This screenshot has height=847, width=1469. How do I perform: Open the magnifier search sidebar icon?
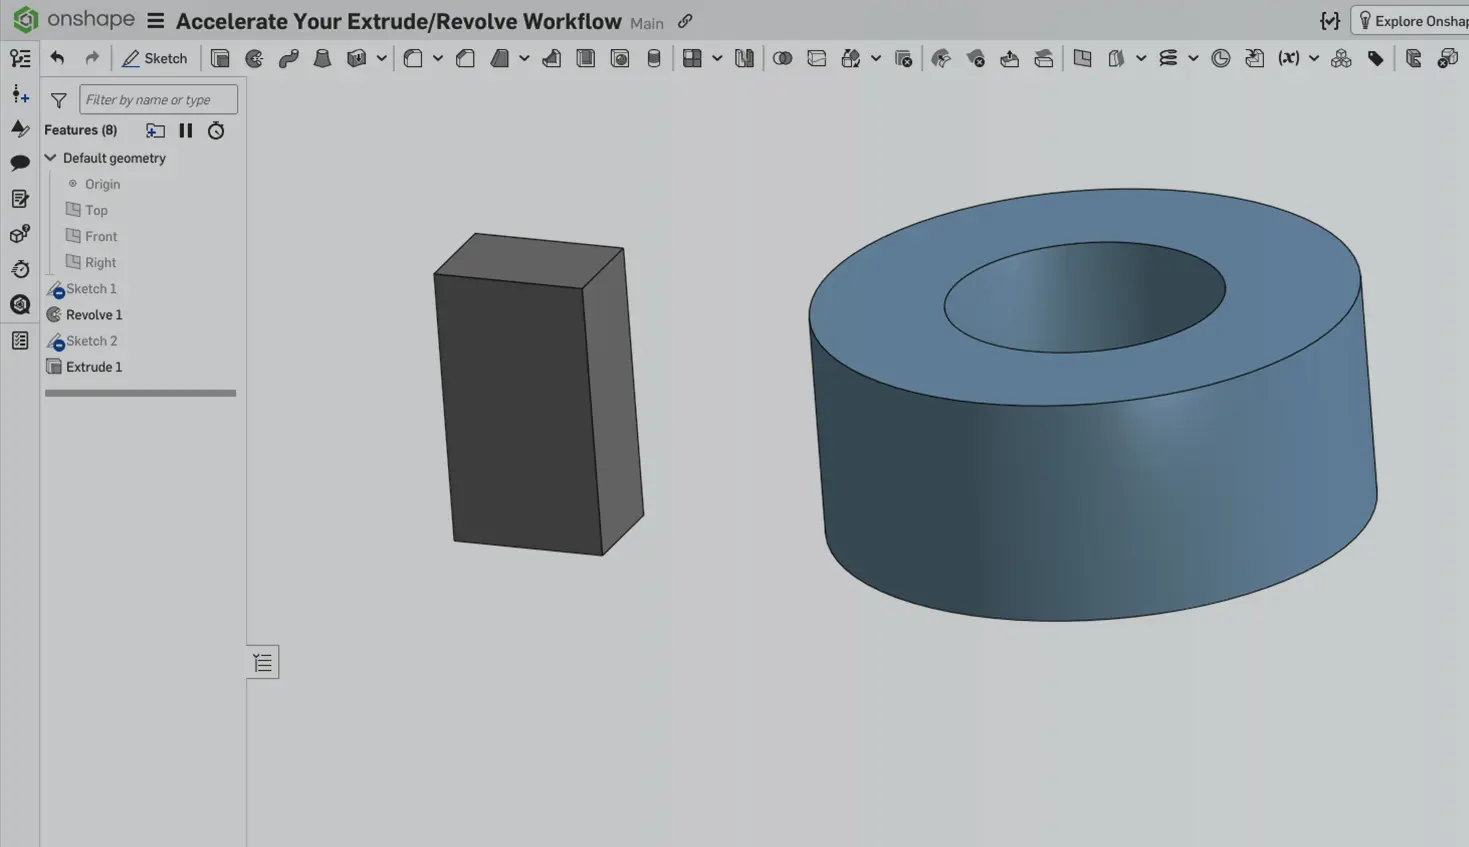pyautogui.click(x=20, y=305)
